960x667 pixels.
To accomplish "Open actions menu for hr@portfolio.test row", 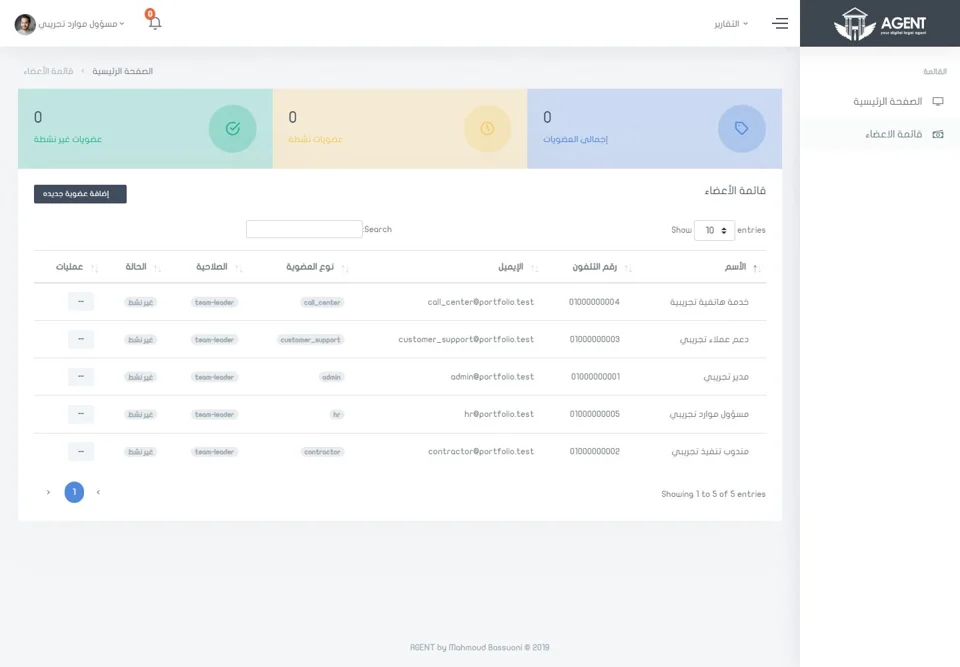I will 81,414.
